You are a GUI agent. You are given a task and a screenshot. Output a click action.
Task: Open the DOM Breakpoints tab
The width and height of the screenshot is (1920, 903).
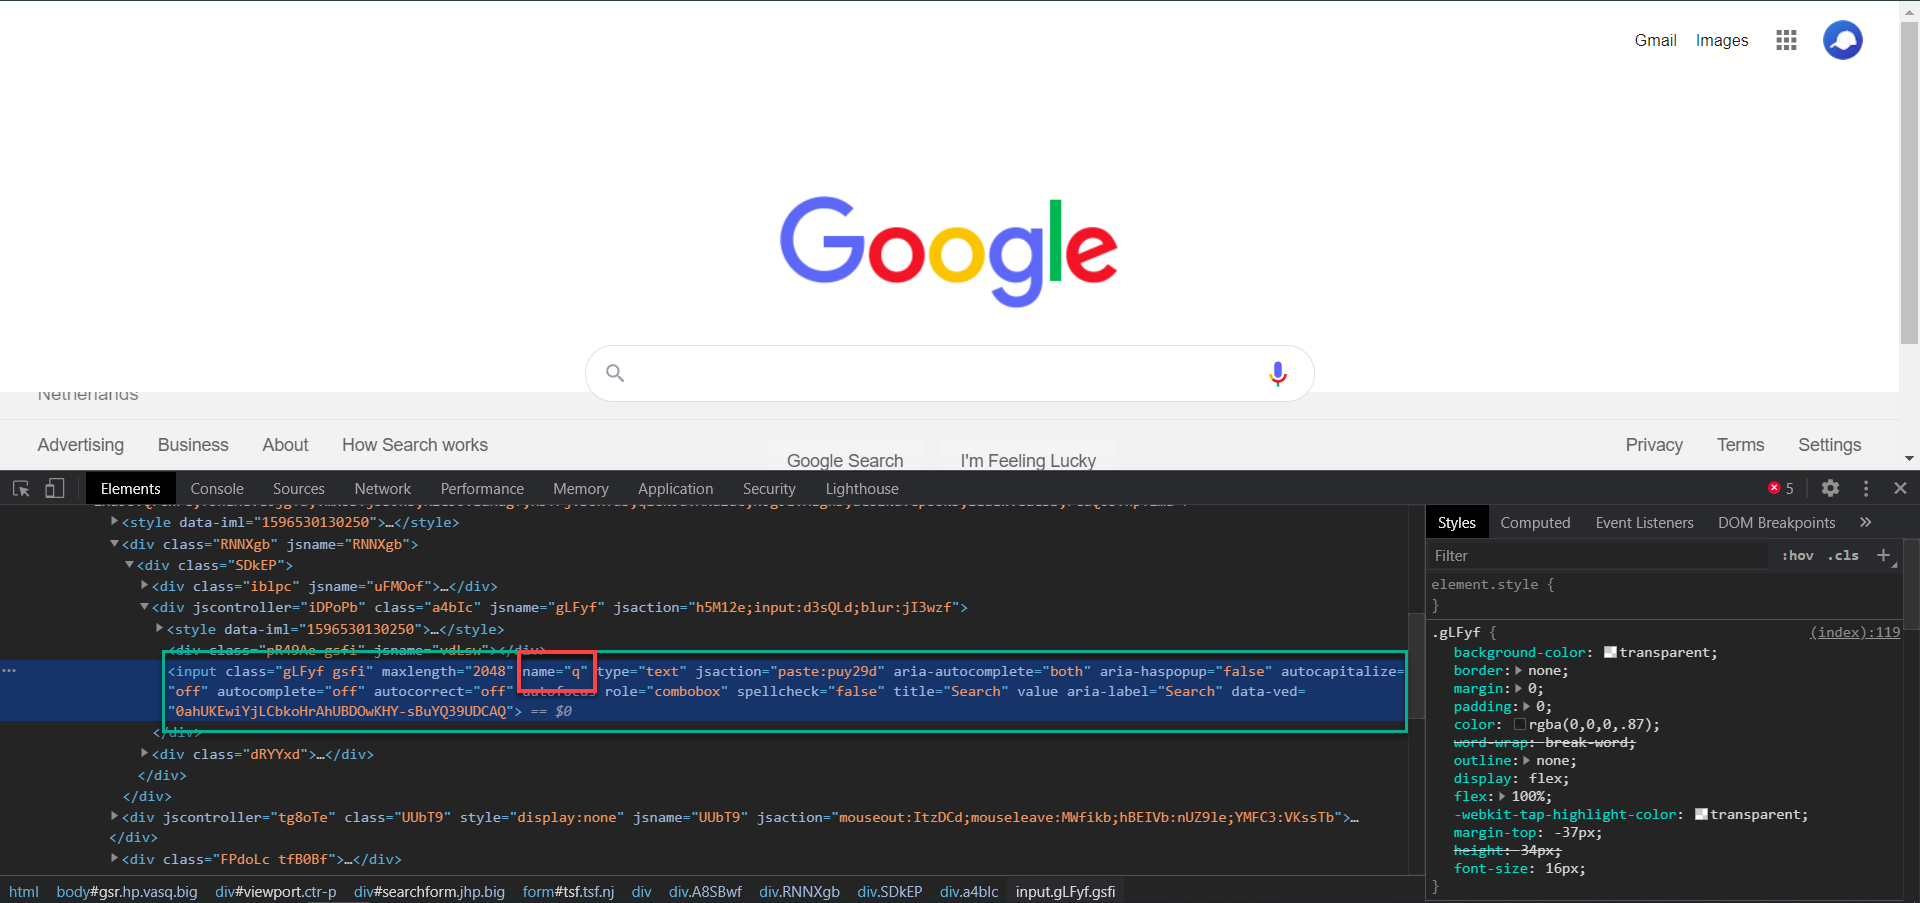coord(1776,522)
